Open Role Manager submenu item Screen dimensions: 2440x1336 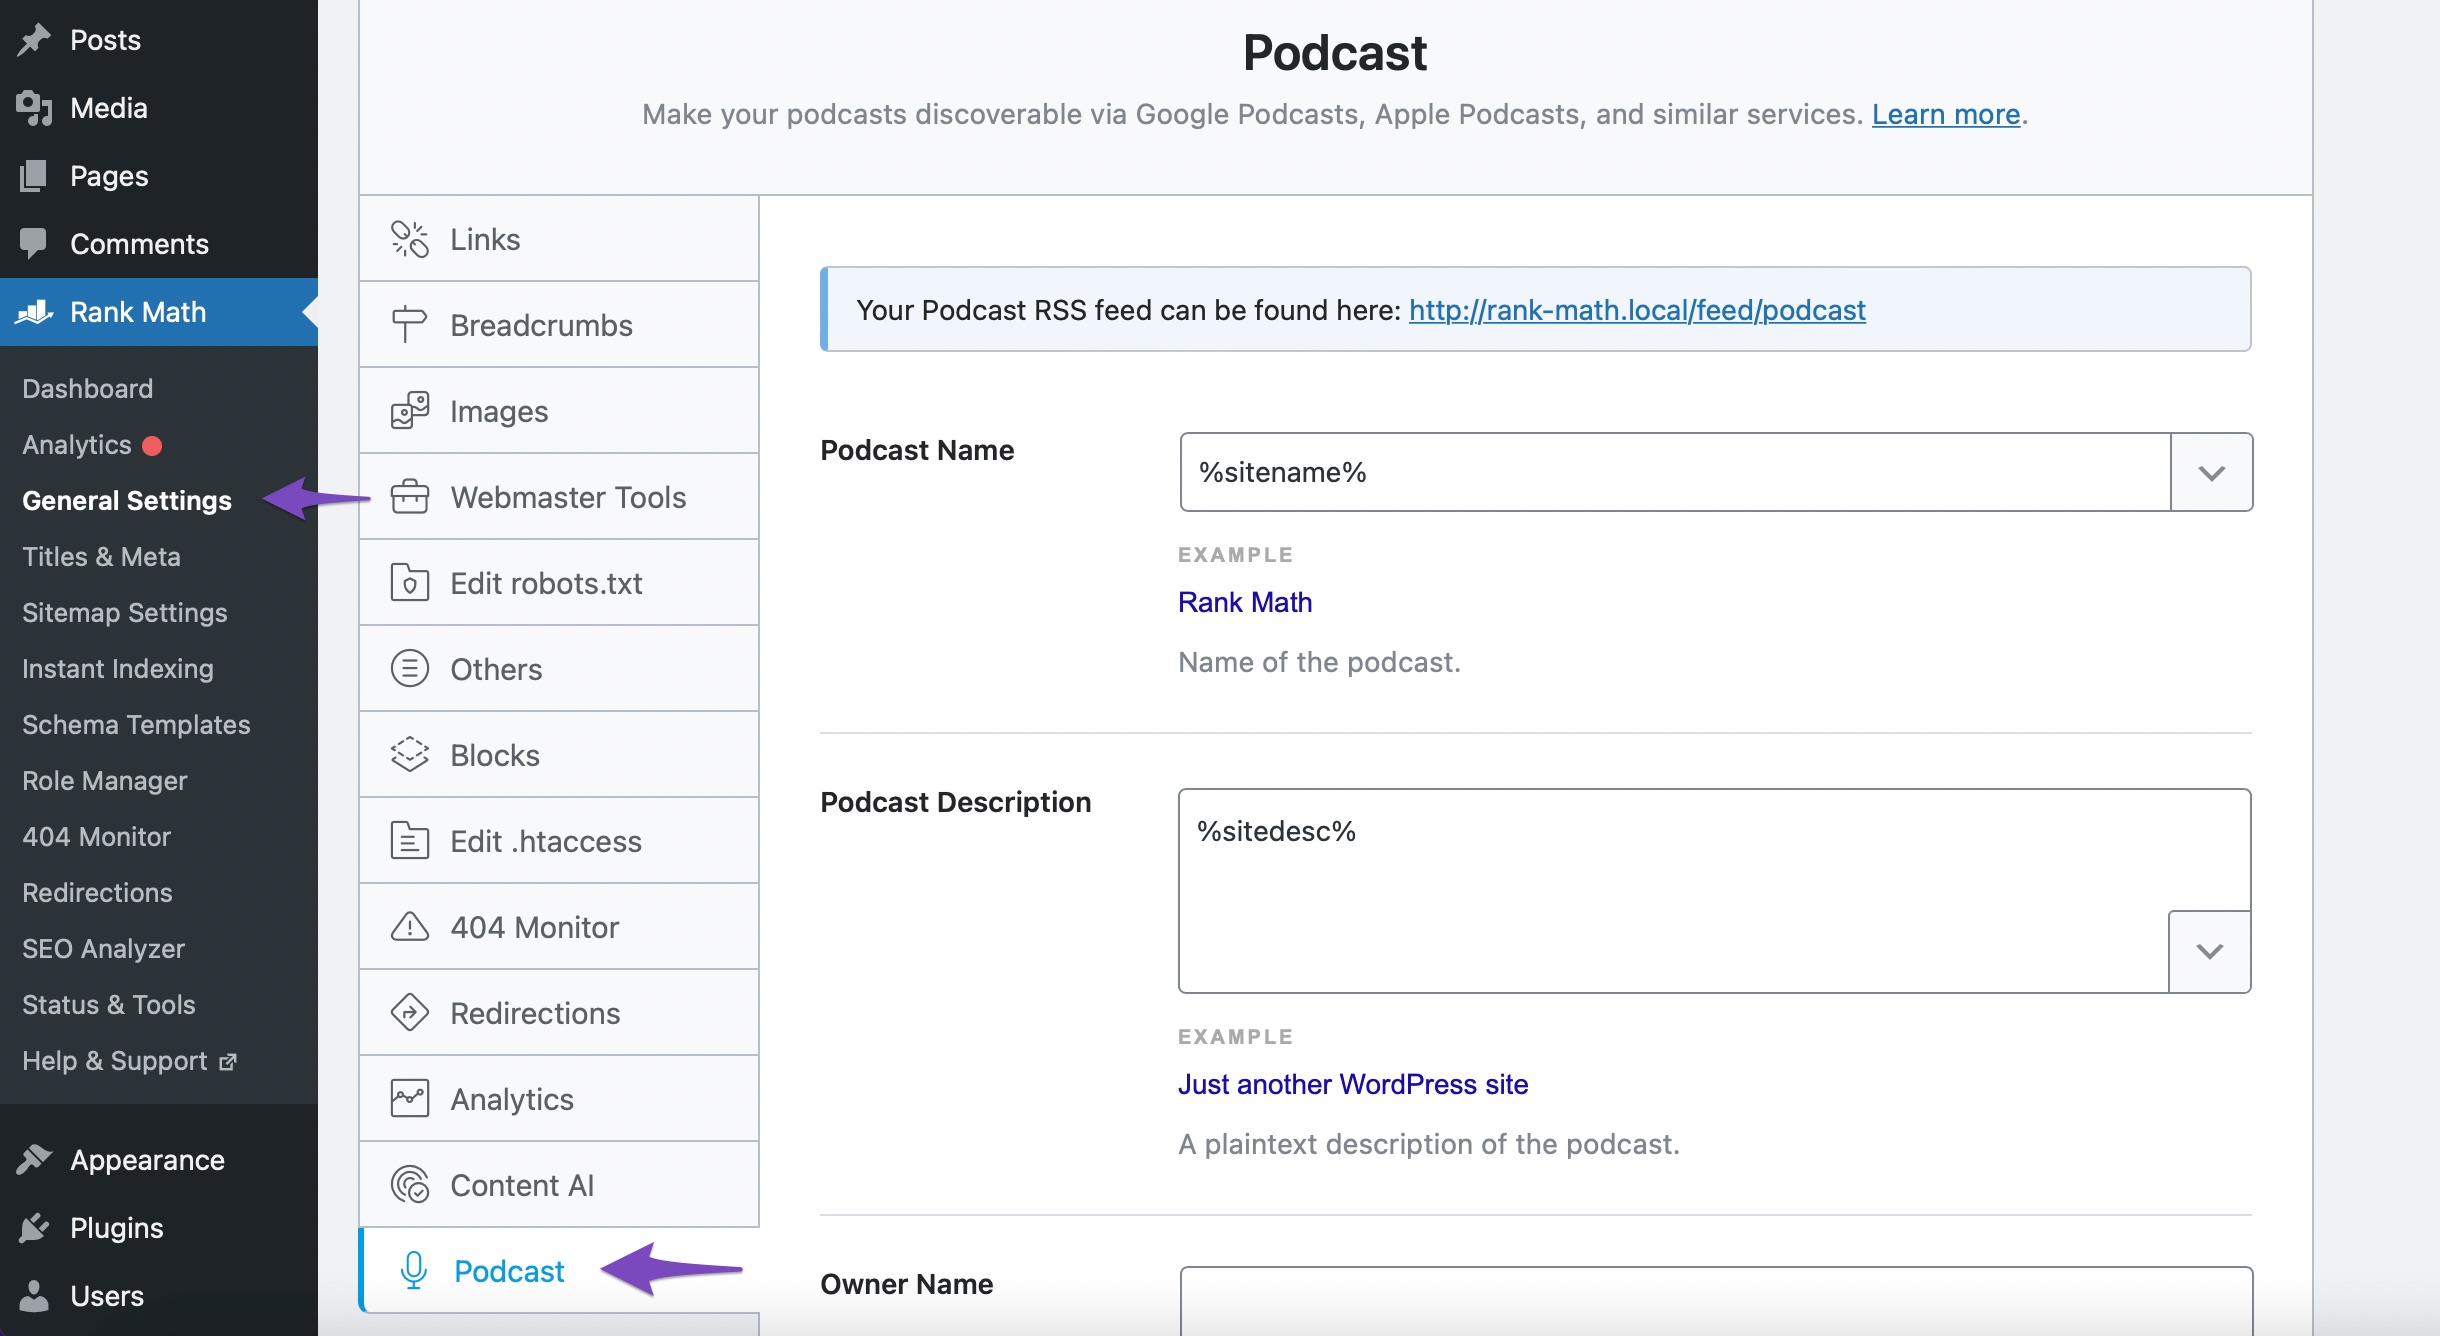(105, 781)
